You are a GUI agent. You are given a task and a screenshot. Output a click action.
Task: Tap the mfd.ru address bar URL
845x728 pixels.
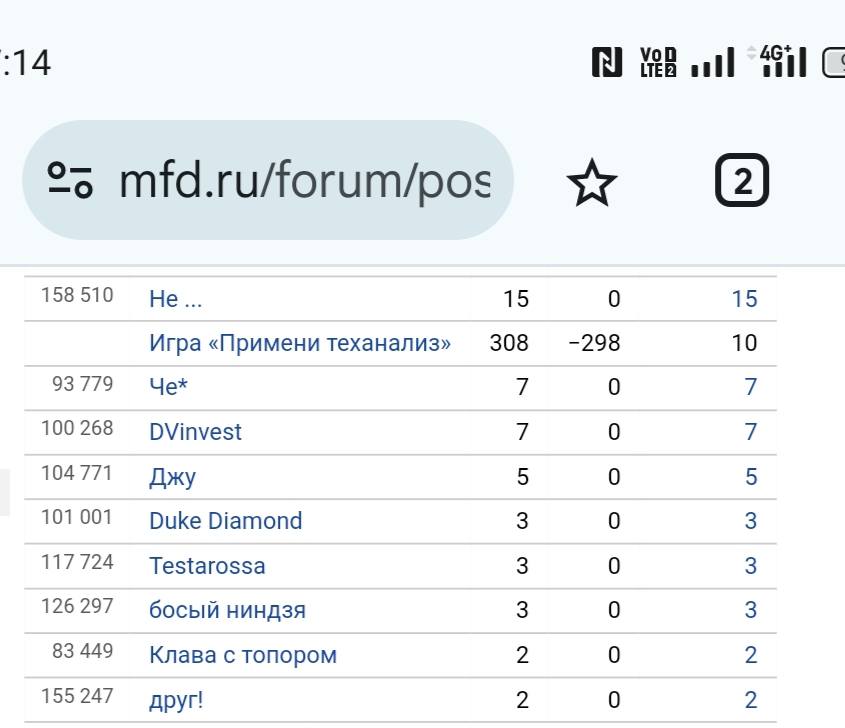click(x=305, y=181)
